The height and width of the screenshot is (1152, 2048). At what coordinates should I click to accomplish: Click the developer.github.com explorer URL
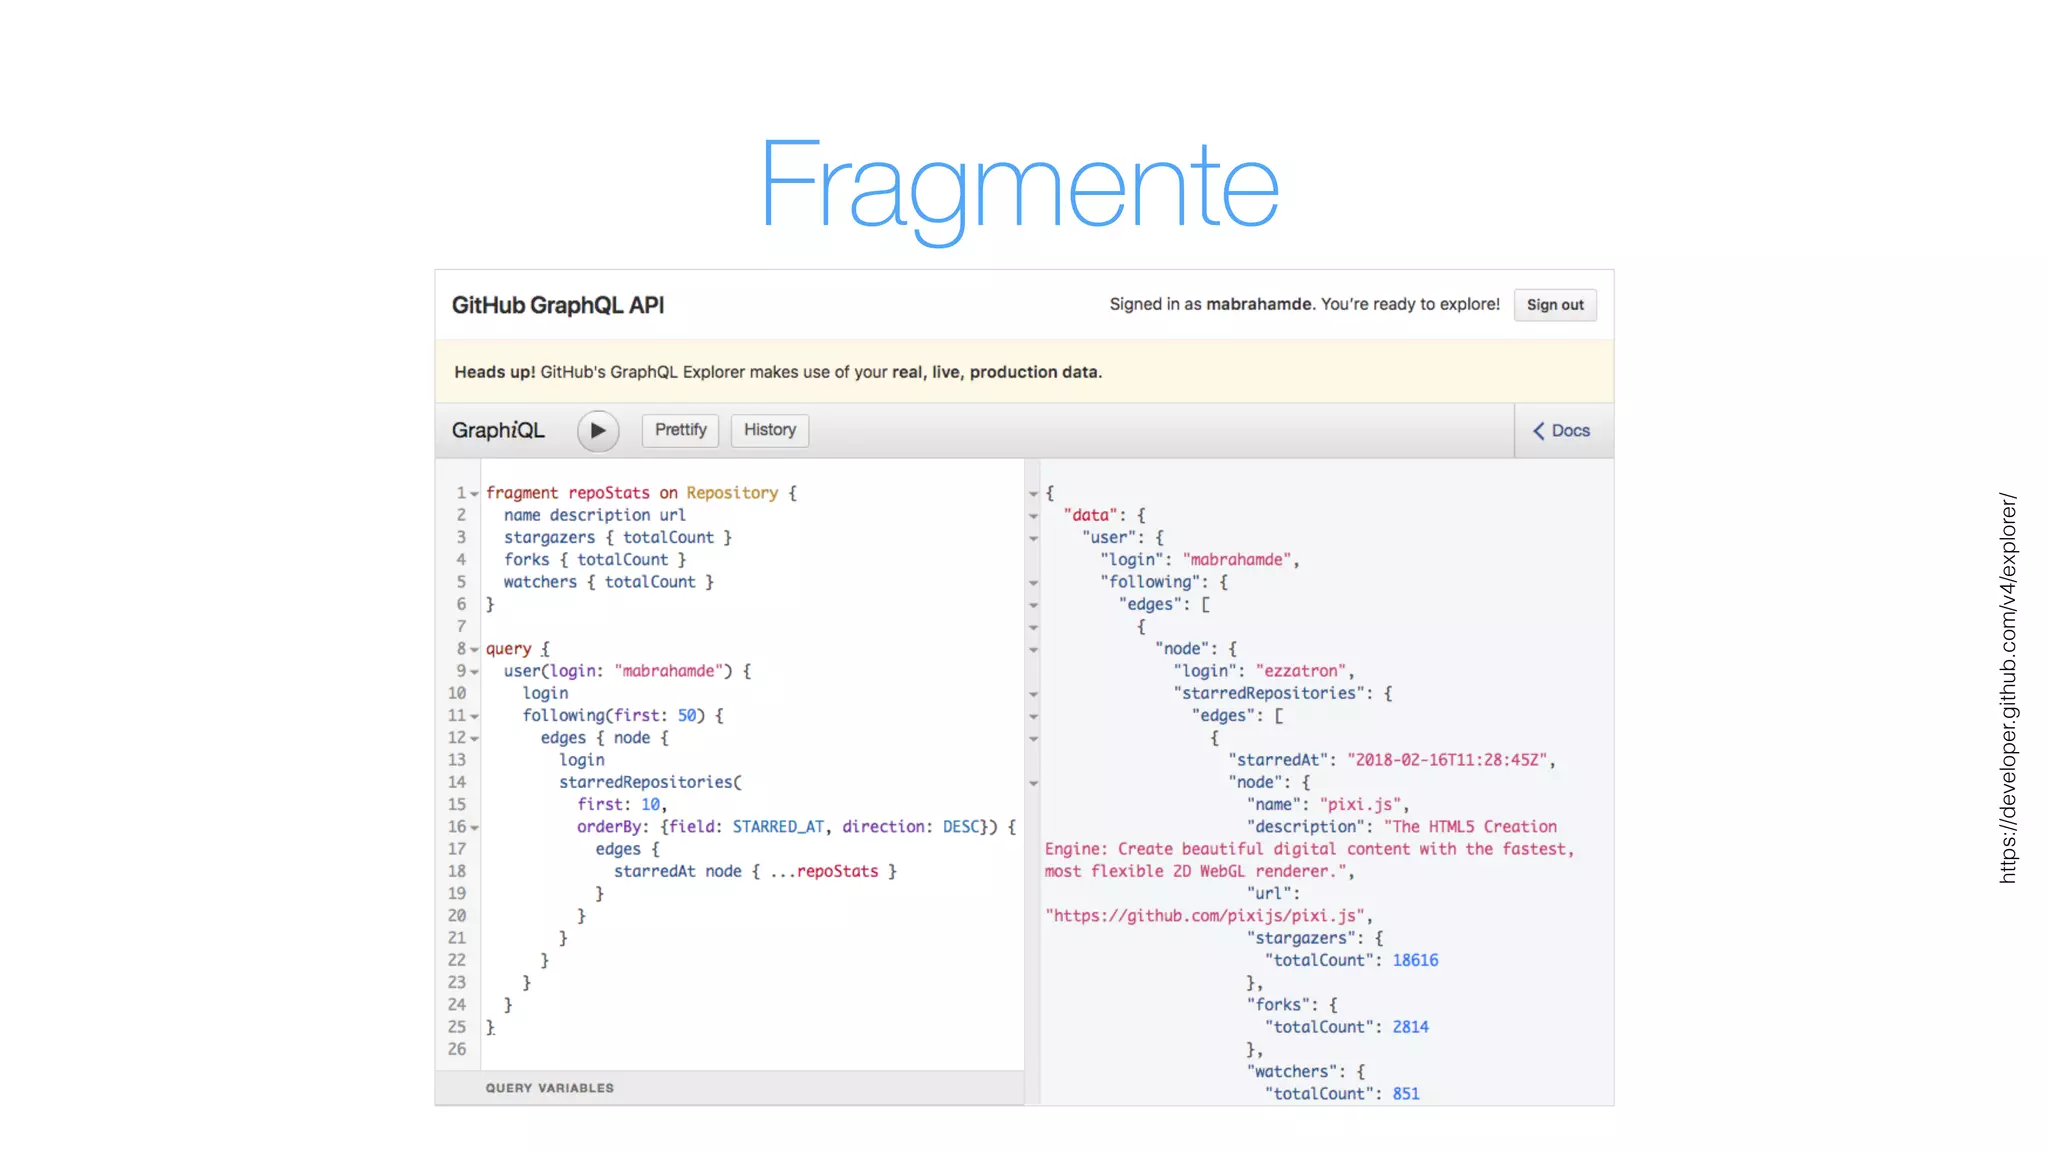tap(2008, 688)
